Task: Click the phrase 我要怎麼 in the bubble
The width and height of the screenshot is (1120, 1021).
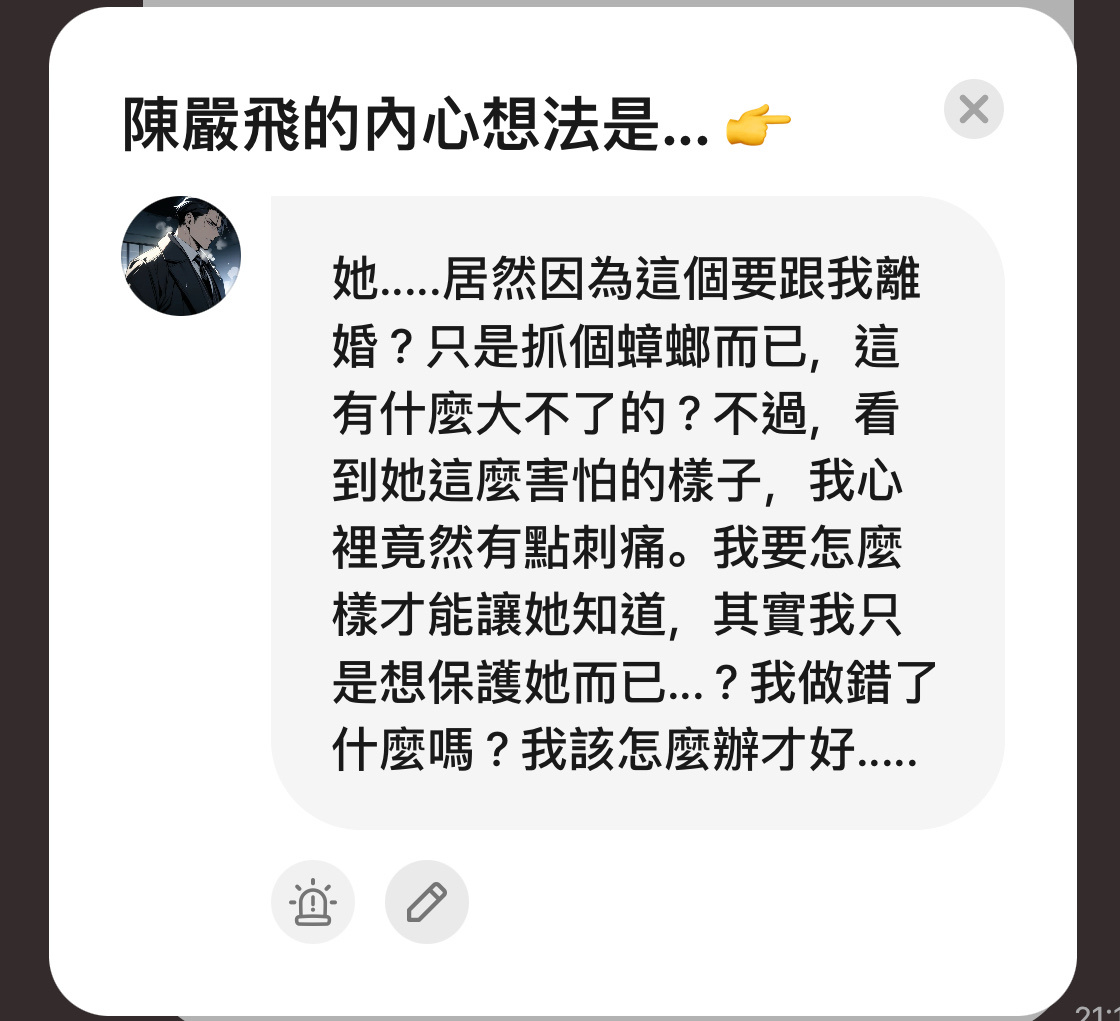Action: point(808,548)
